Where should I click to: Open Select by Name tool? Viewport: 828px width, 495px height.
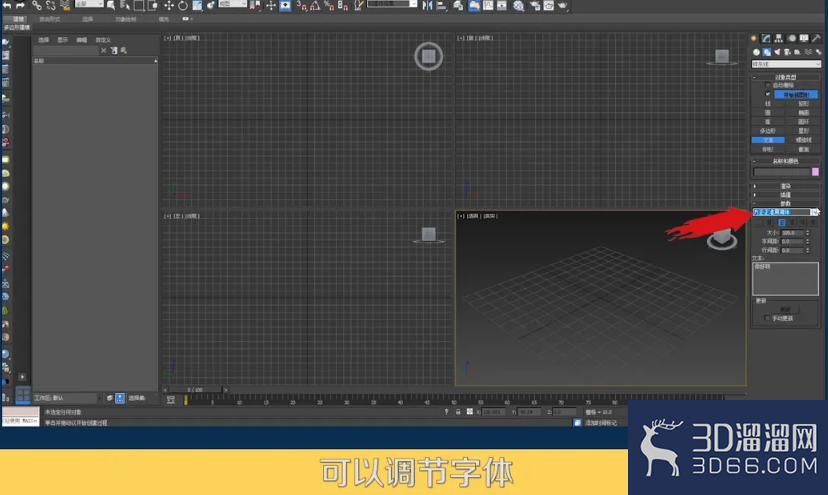point(125,5)
